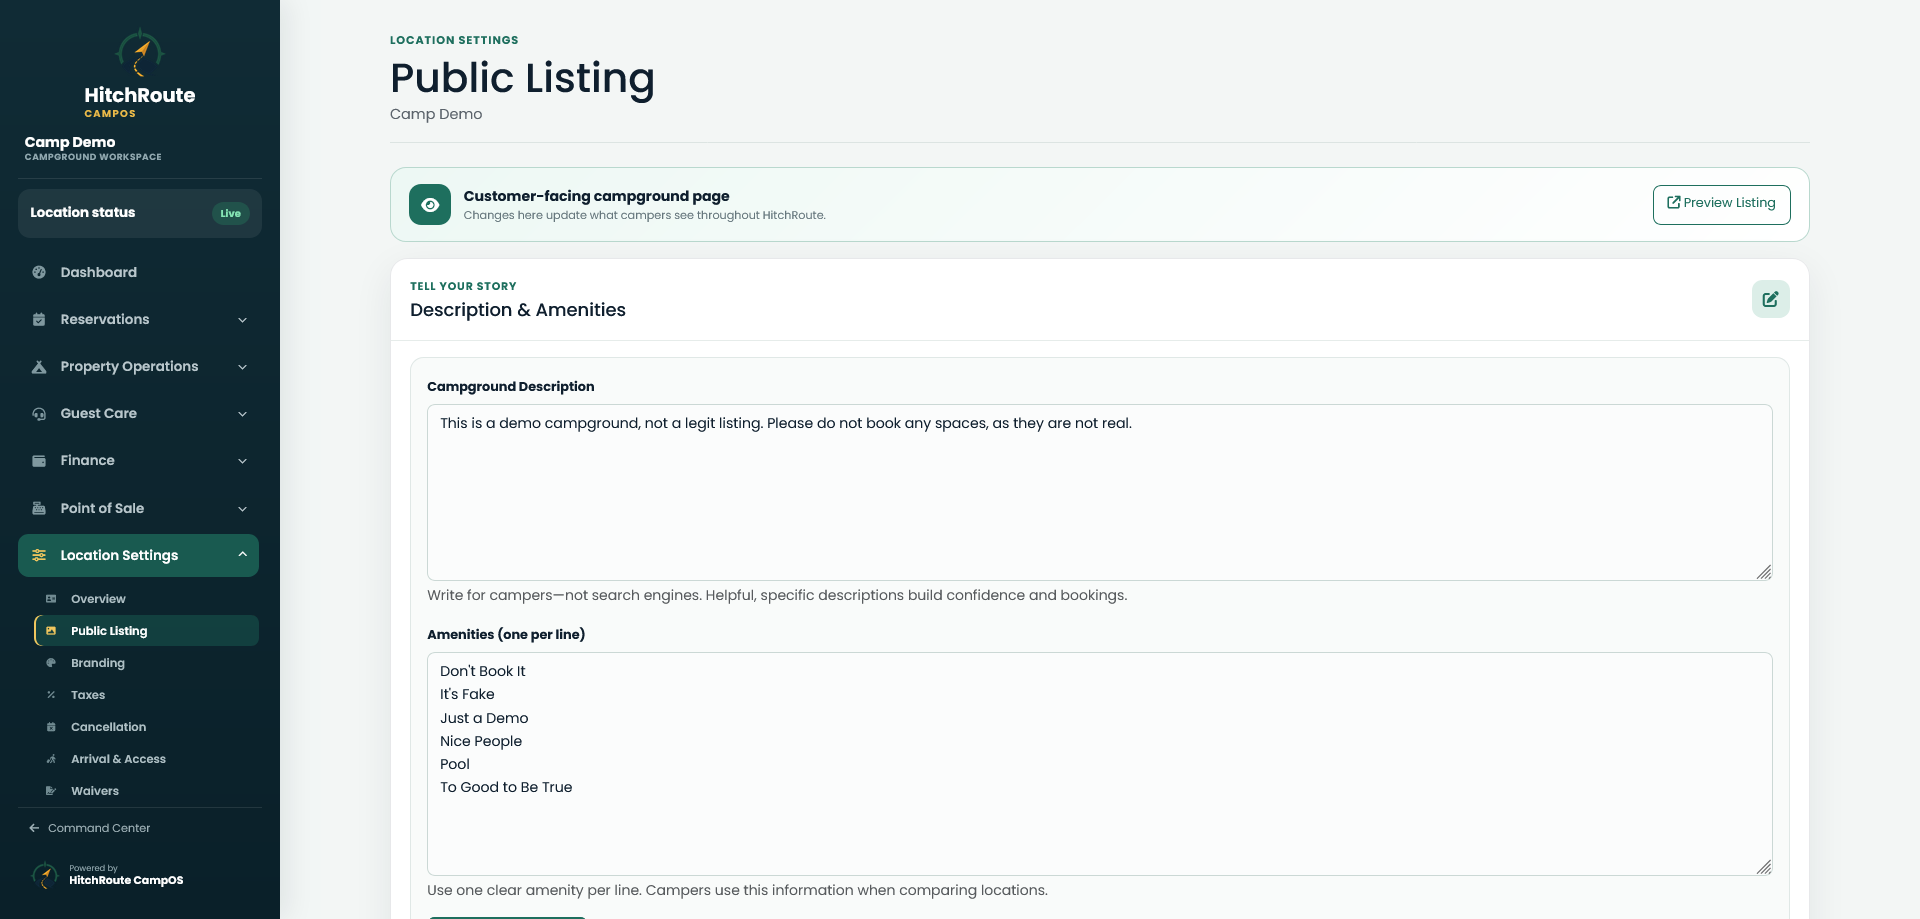Image resolution: width=1920 pixels, height=919 pixels.
Task: Click the Finance wallet icon
Action: pyautogui.click(x=39, y=461)
